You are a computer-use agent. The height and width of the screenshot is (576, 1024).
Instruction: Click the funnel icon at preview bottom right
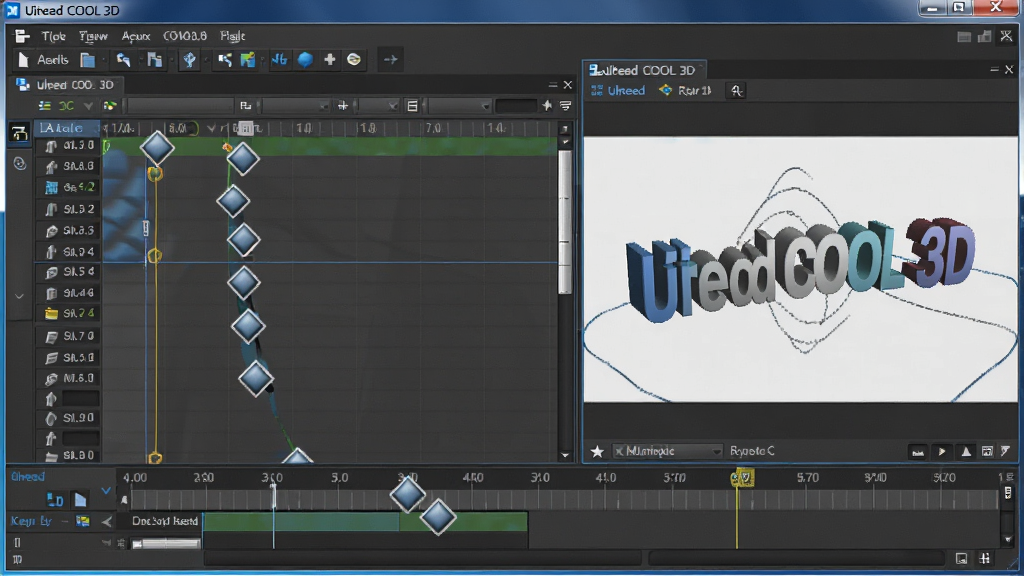[1006, 451]
